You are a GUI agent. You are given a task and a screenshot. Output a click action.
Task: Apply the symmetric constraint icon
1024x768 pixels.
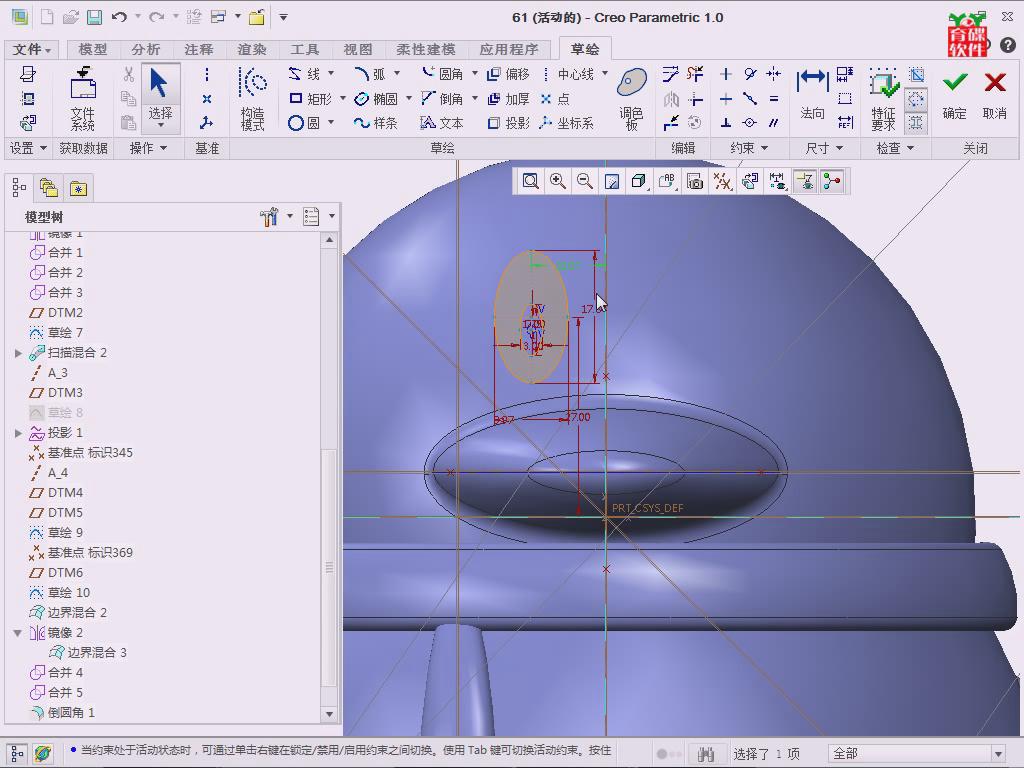pos(774,74)
